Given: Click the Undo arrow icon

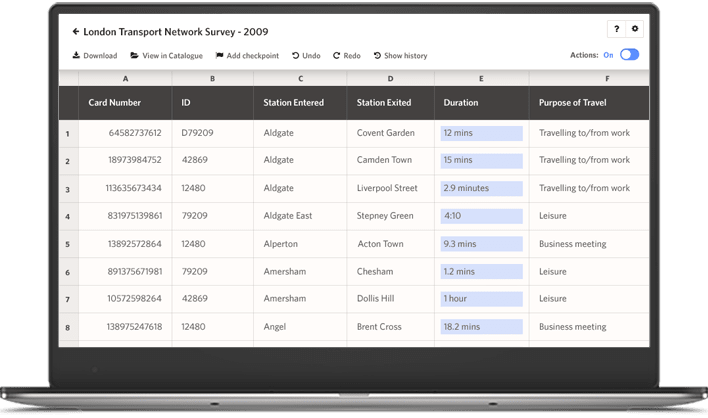Looking at the screenshot, I should (x=295, y=56).
